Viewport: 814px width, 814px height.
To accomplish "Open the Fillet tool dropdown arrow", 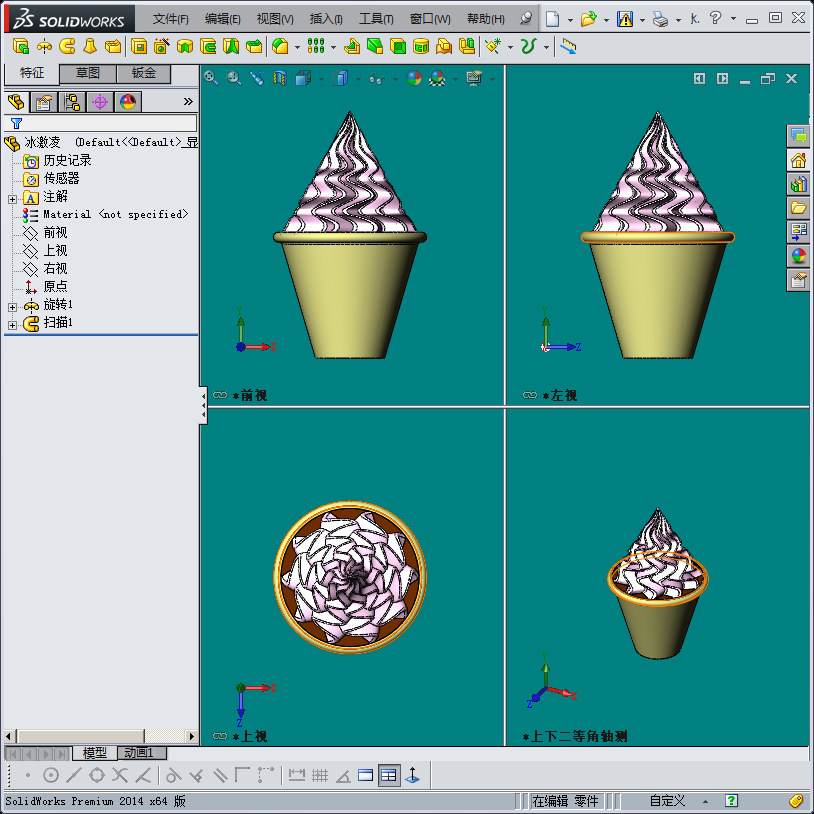I will 297,48.
